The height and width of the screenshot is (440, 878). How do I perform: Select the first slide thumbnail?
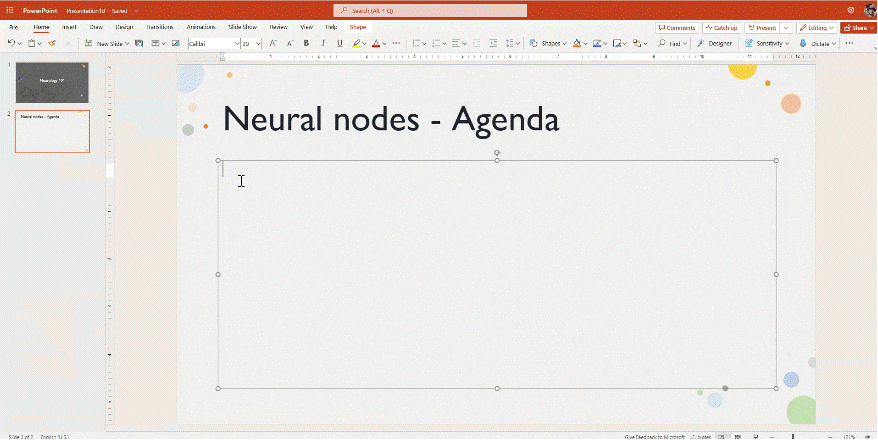[x=52, y=81]
